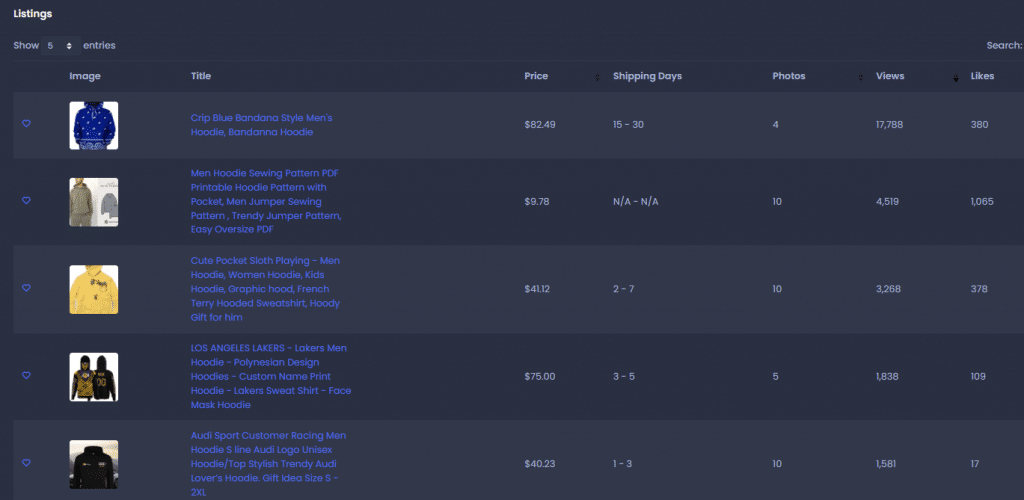Select the $82.49 price cell

click(x=540, y=125)
